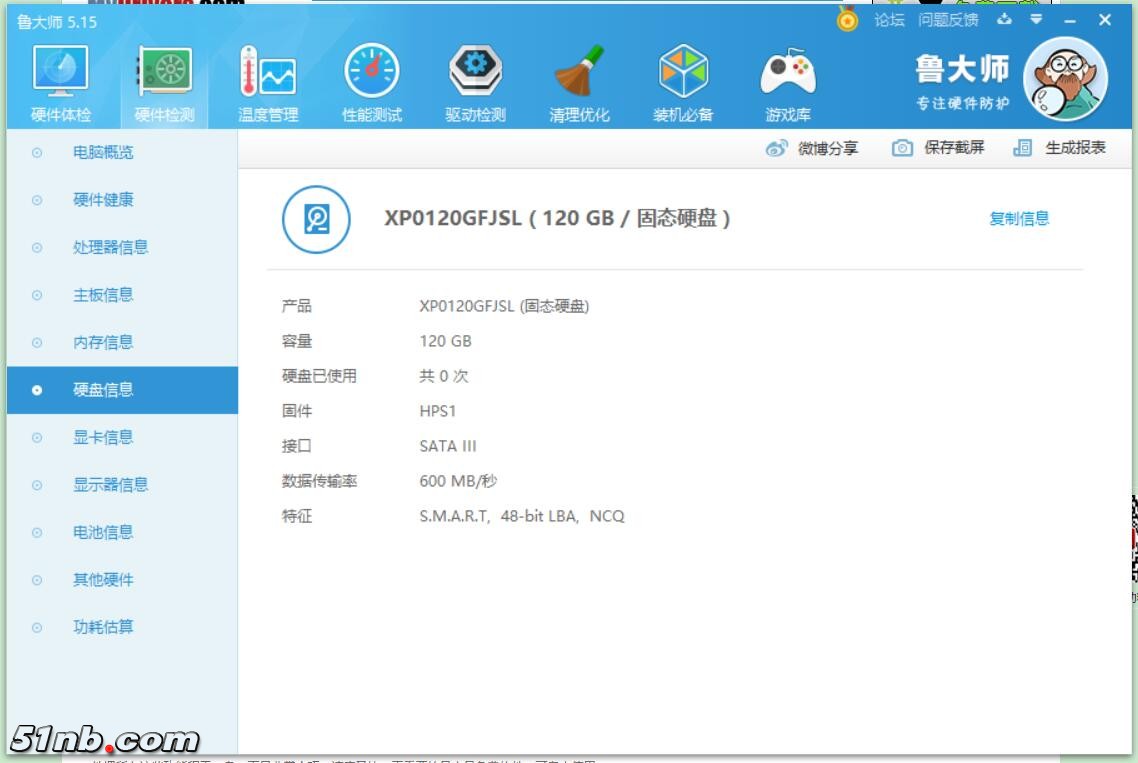Minimize the 鲁大师 window
This screenshot has width=1138, height=763.
(x=1070, y=20)
